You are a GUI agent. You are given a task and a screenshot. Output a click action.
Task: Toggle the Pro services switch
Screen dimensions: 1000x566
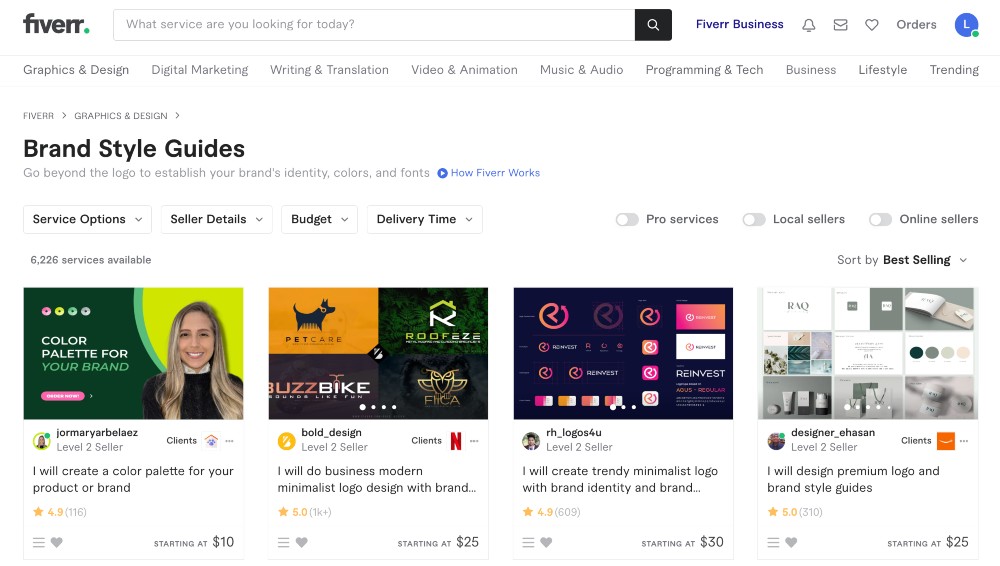(627, 220)
